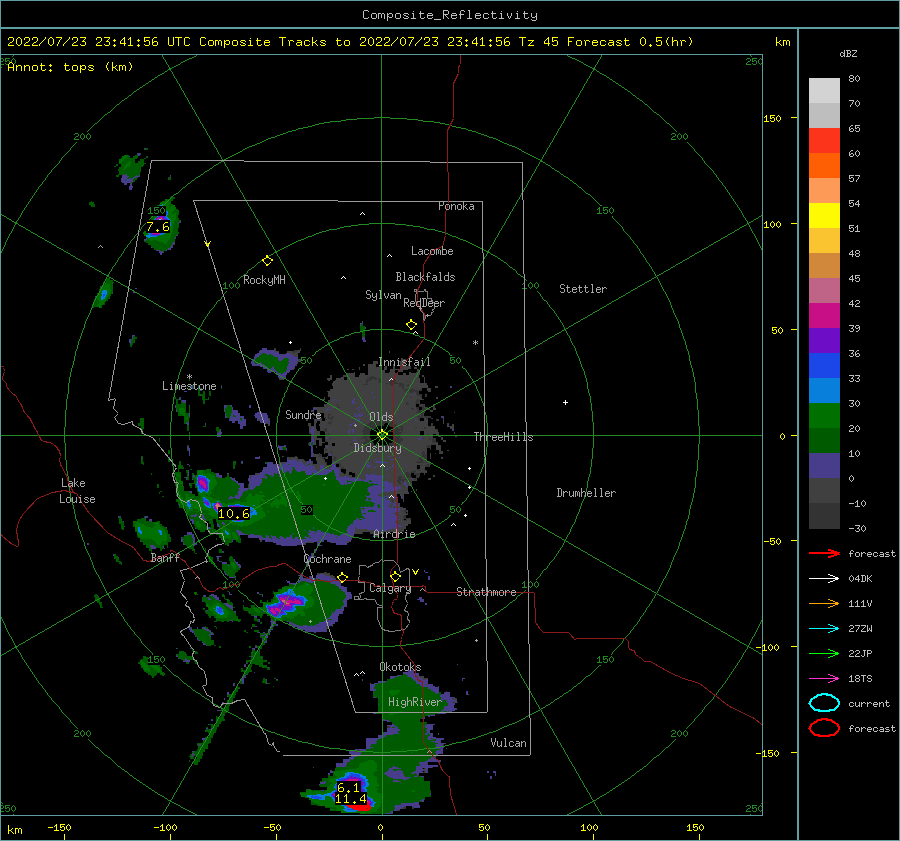Click the red forecast arrow in the legend
900x841 pixels.
(824, 553)
